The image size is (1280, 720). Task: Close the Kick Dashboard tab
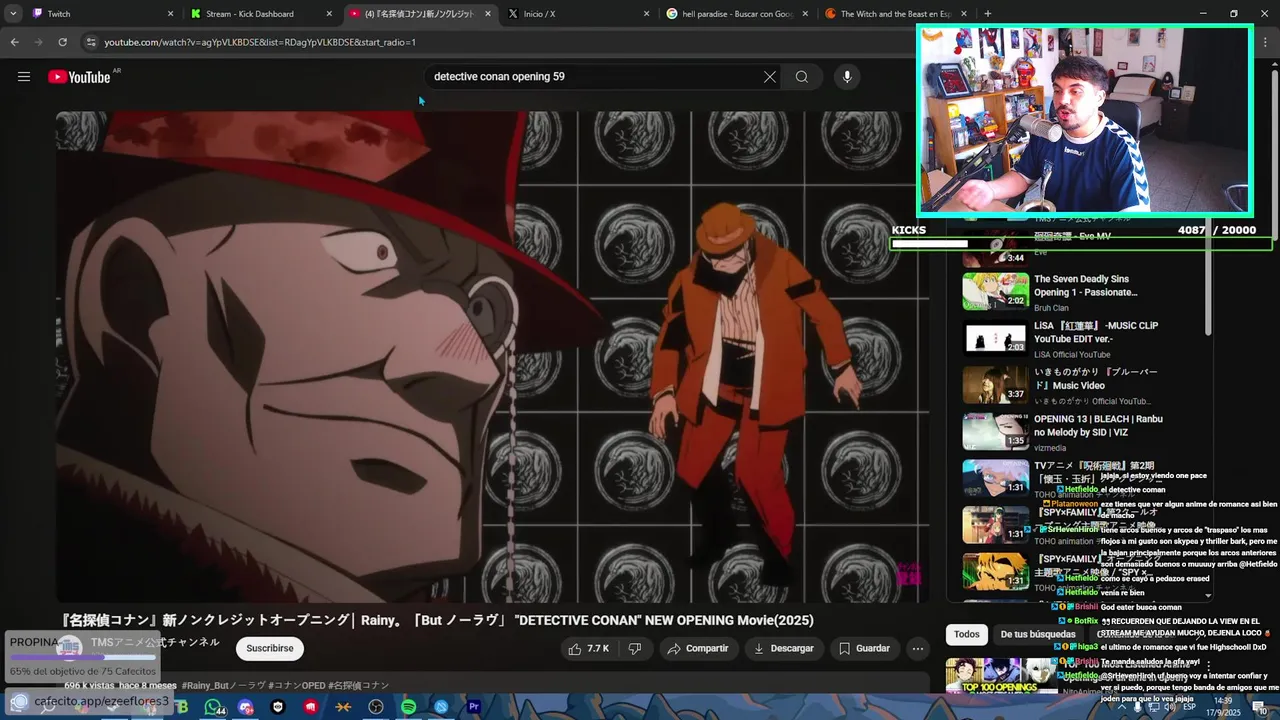pyautogui.click(x=329, y=14)
